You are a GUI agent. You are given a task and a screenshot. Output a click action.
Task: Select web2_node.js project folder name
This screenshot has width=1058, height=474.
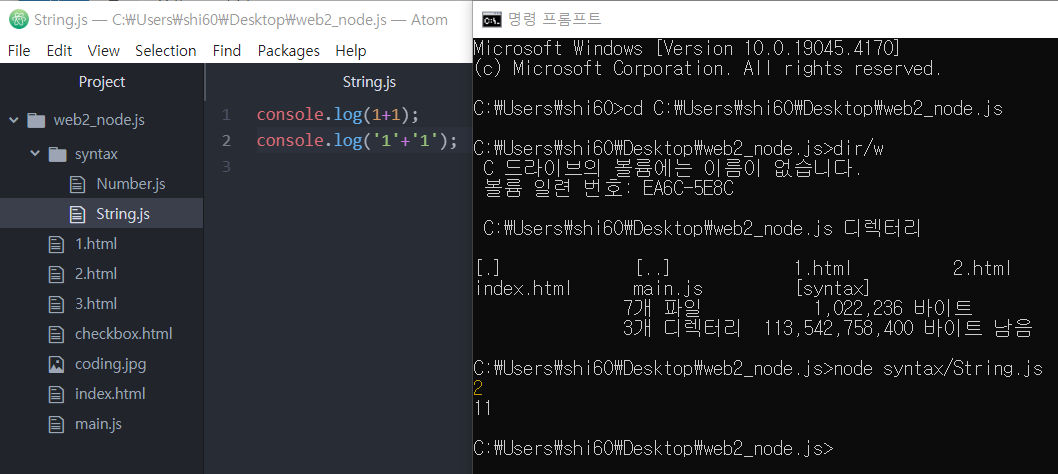pos(99,120)
